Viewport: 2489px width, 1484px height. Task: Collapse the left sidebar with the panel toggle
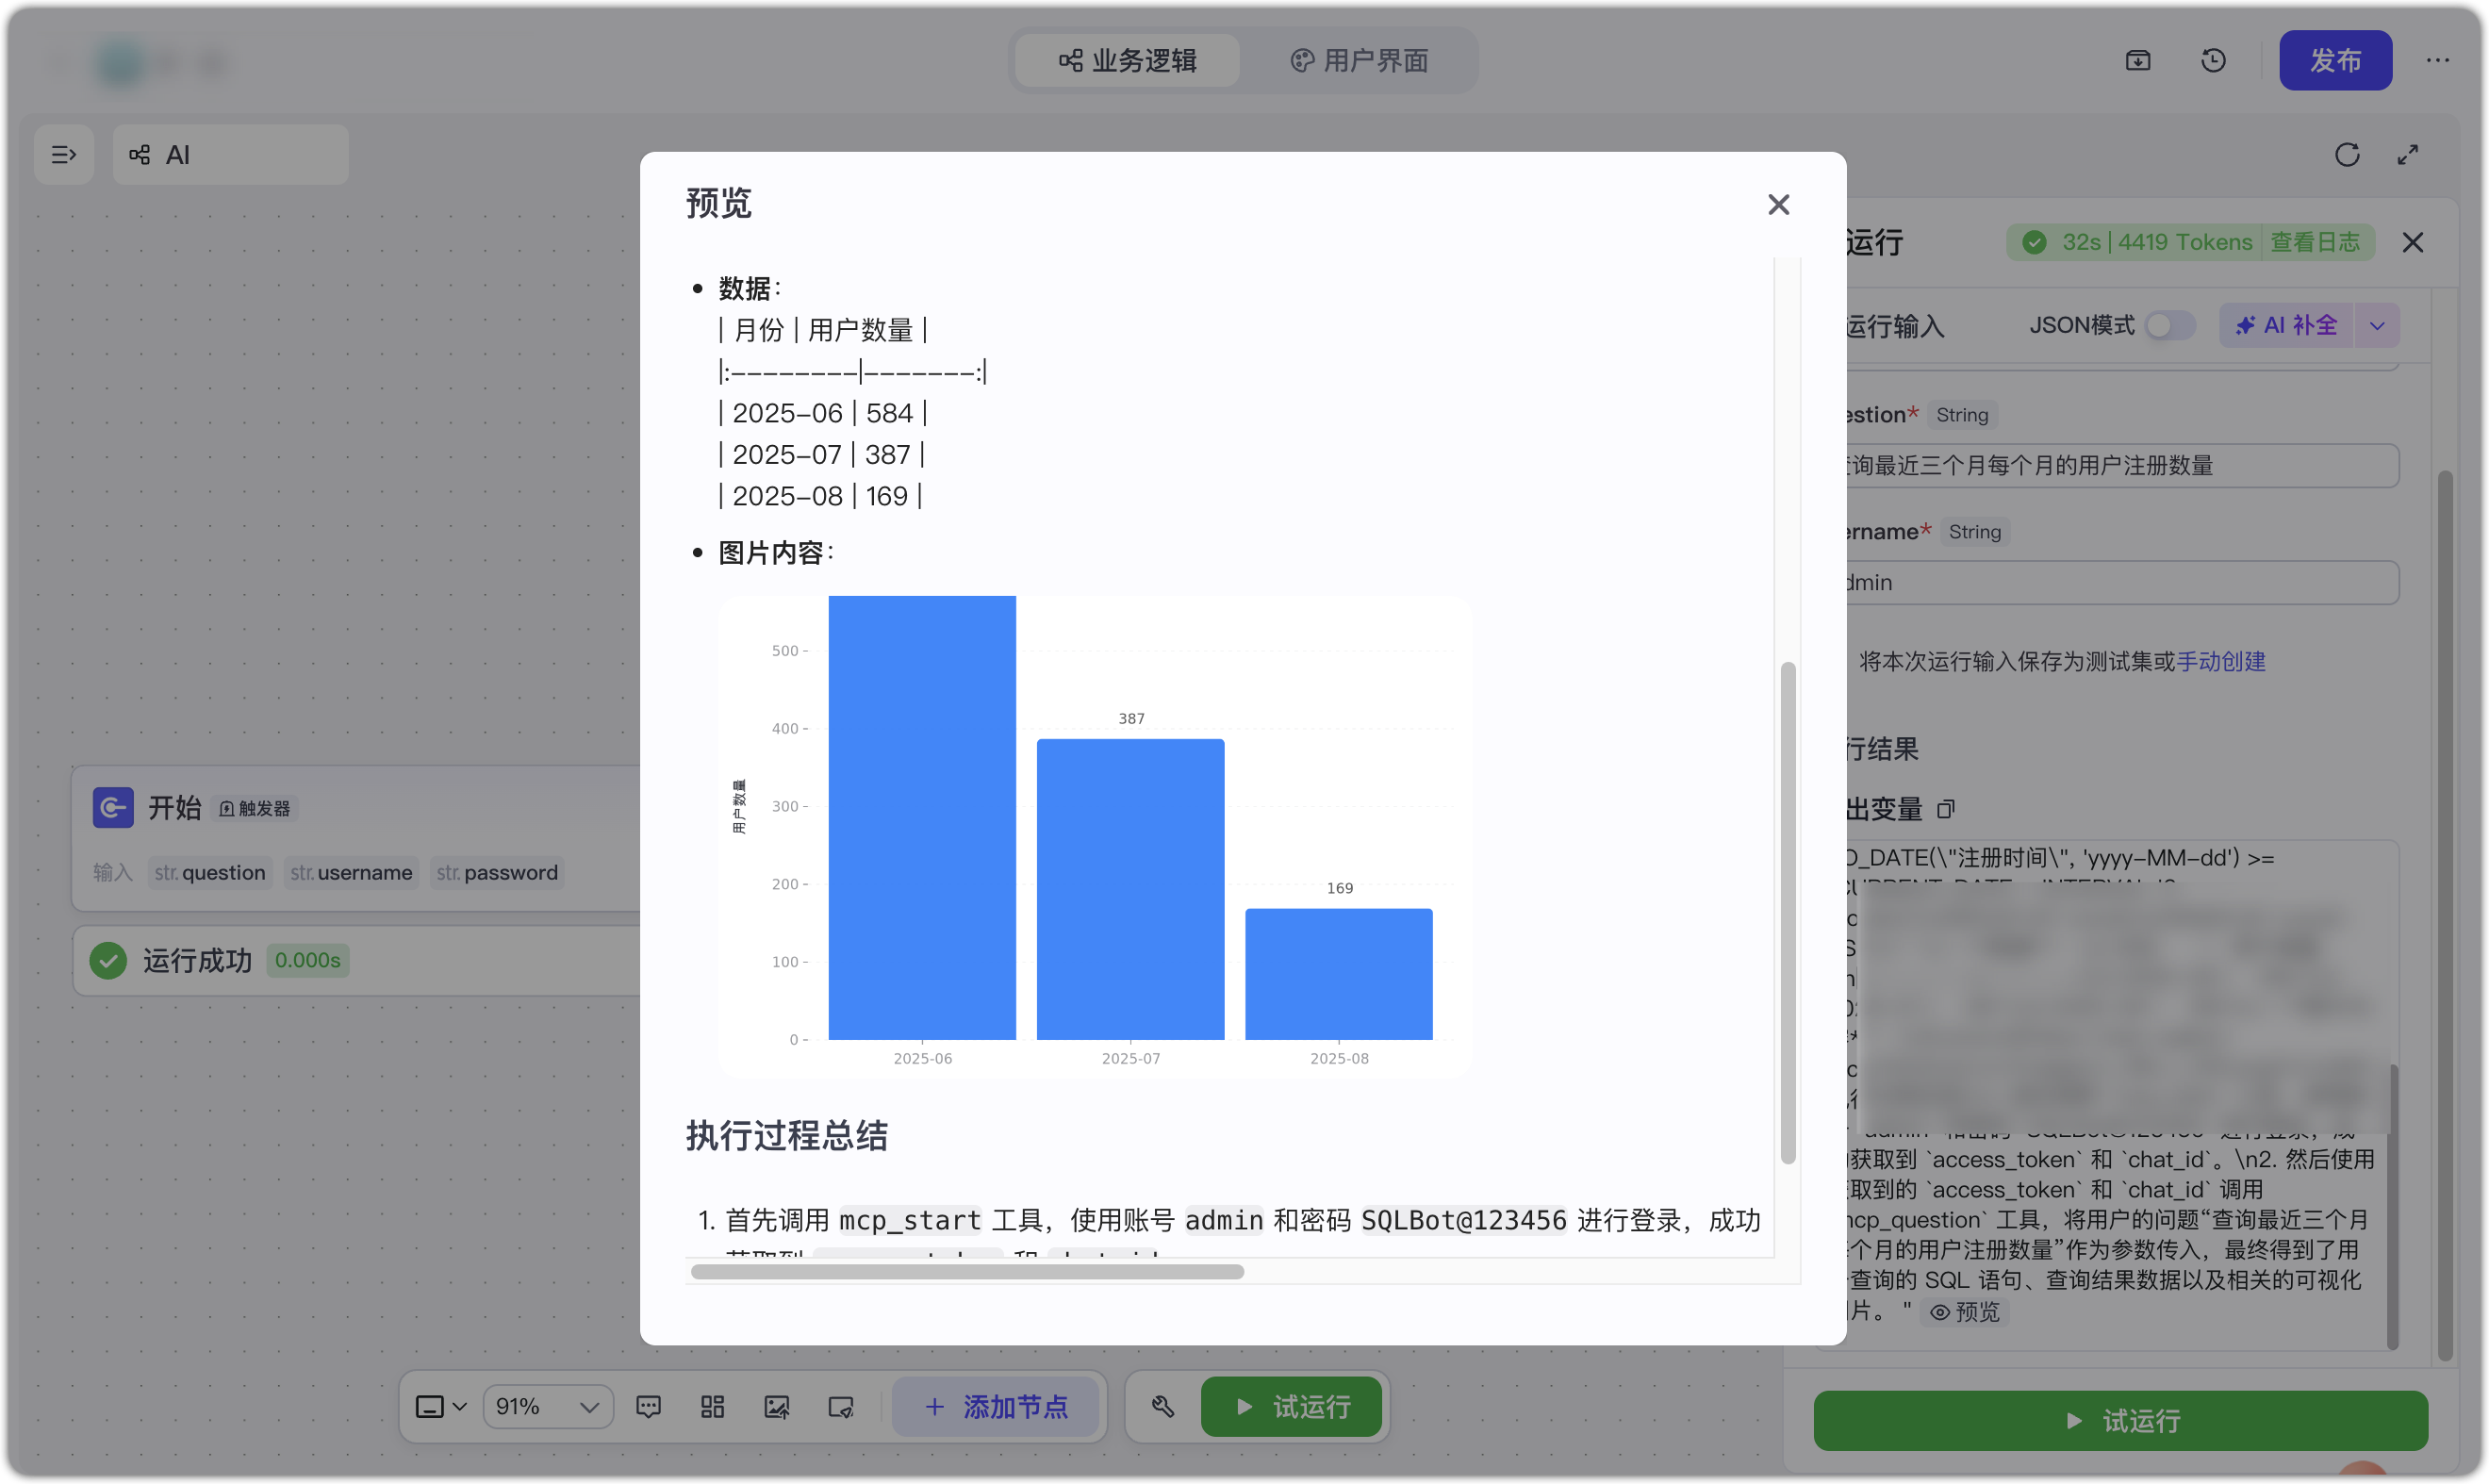coord(63,154)
